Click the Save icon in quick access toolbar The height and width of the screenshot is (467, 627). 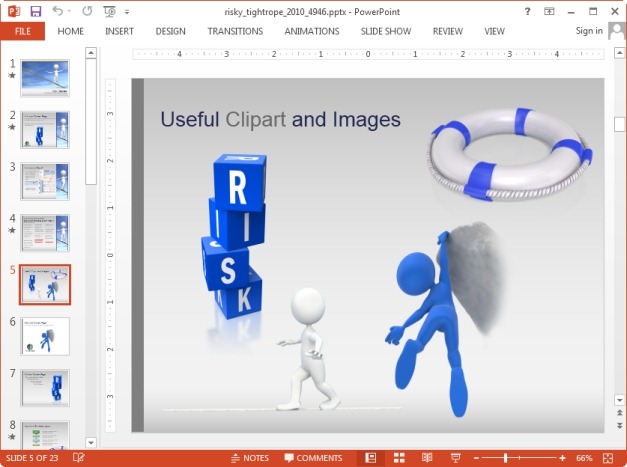[x=36, y=11]
